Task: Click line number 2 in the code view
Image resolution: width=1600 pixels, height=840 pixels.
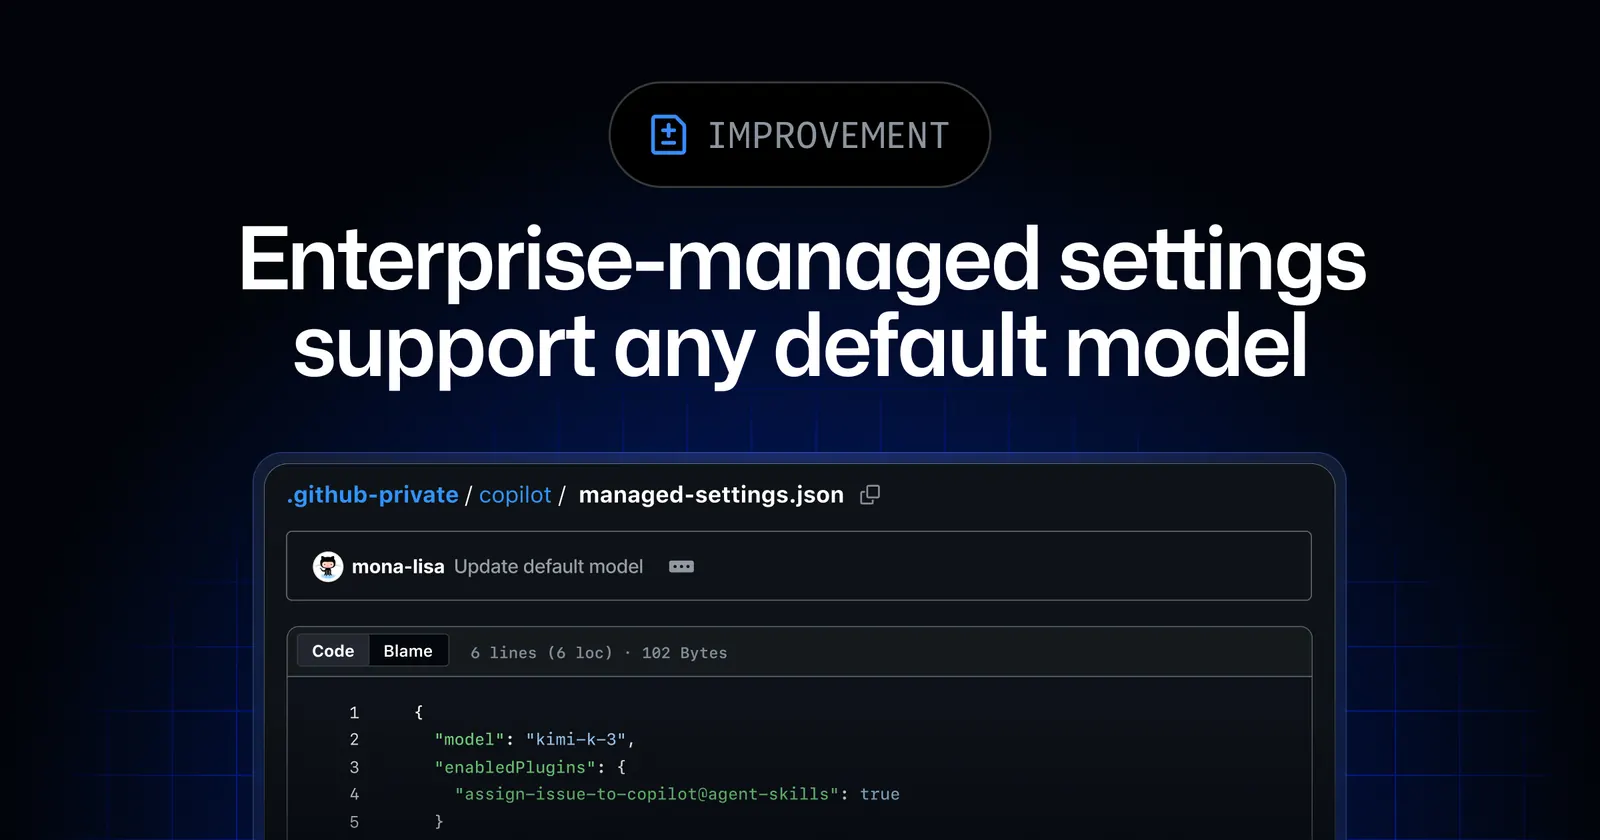Action: click(354, 739)
